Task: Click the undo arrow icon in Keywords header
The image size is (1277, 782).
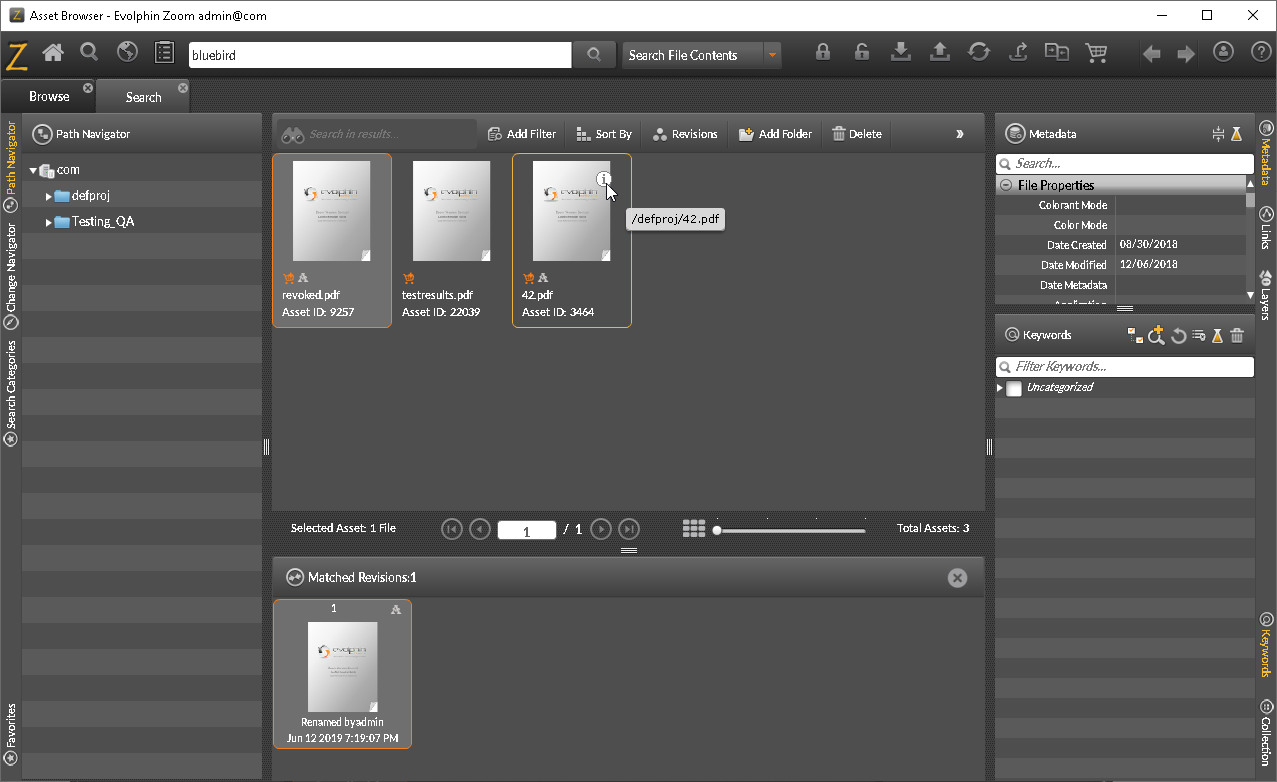Action: pos(1178,336)
